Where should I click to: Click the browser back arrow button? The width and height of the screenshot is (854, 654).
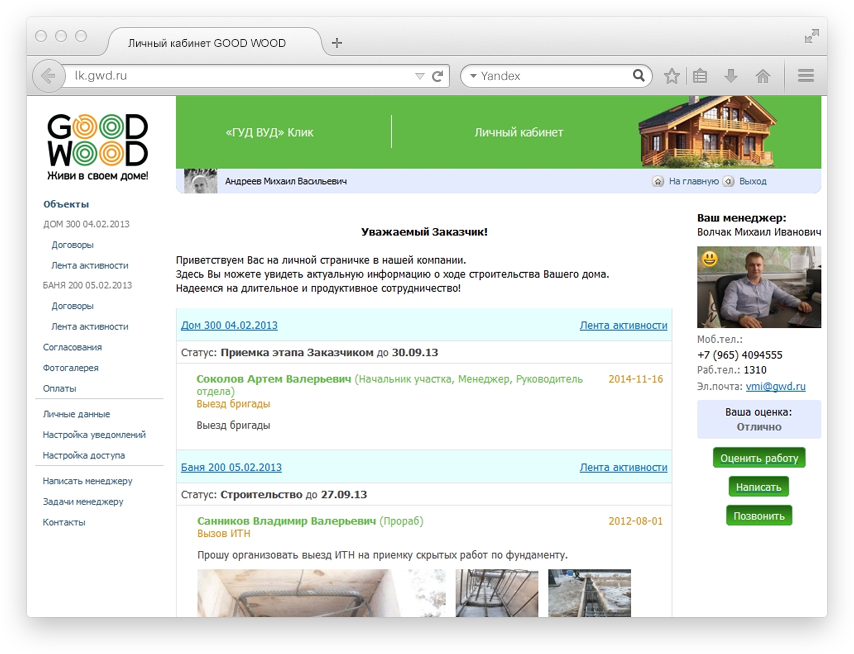pos(48,76)
